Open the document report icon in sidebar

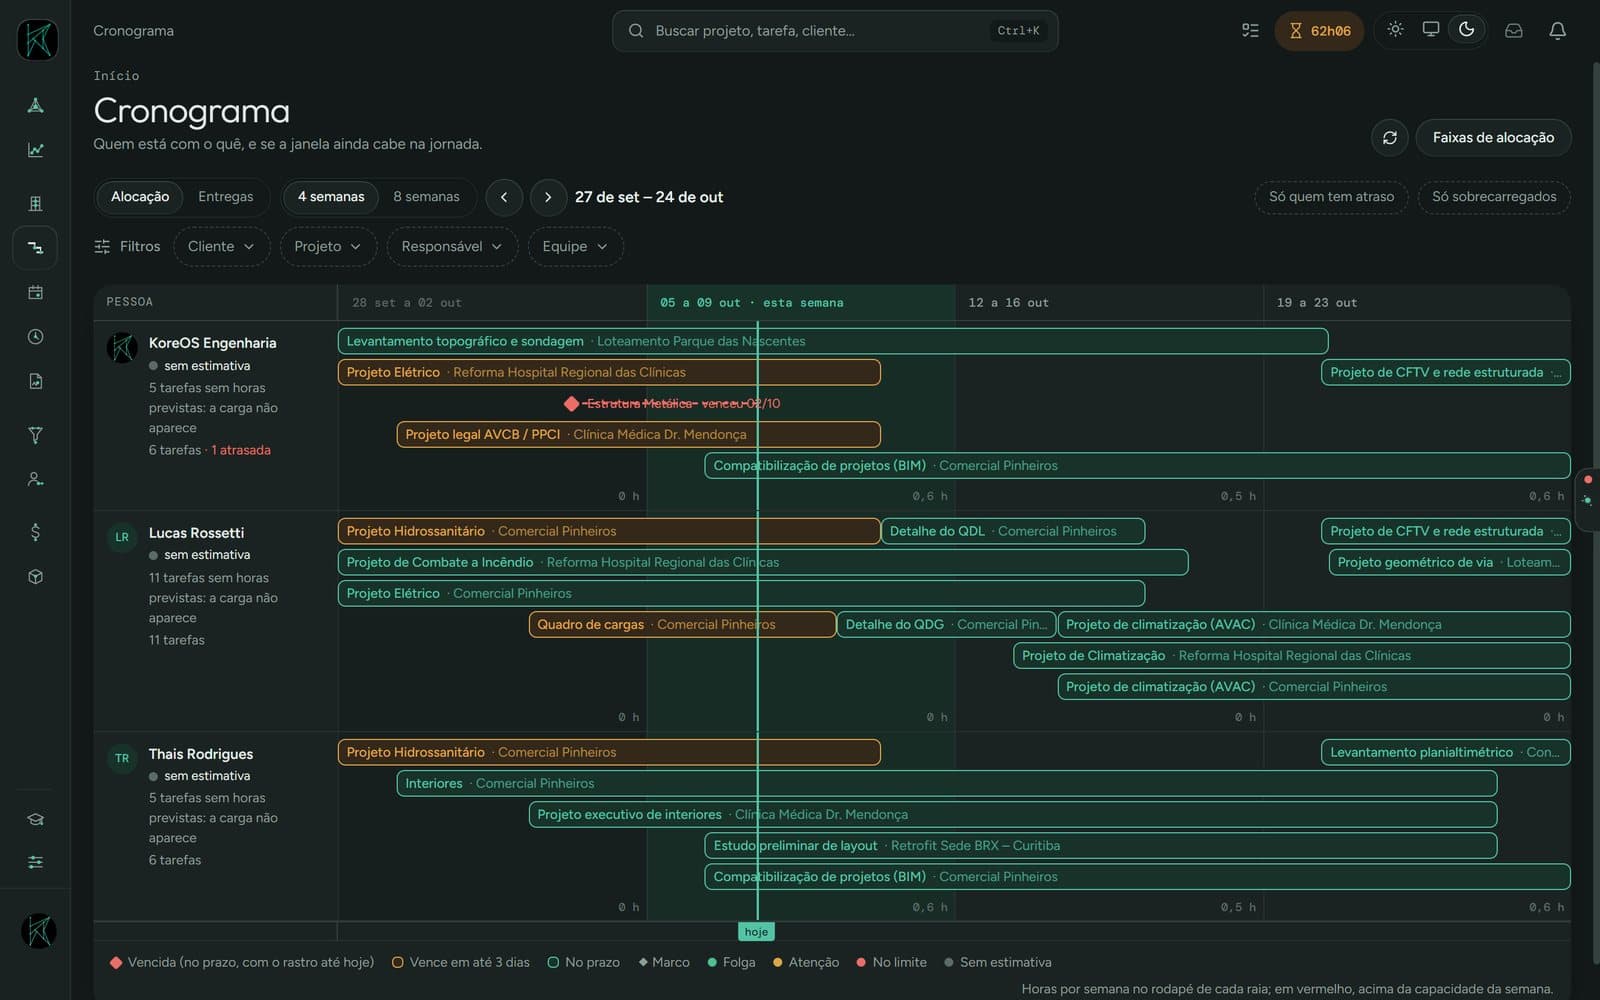click(x=35, y=381)
